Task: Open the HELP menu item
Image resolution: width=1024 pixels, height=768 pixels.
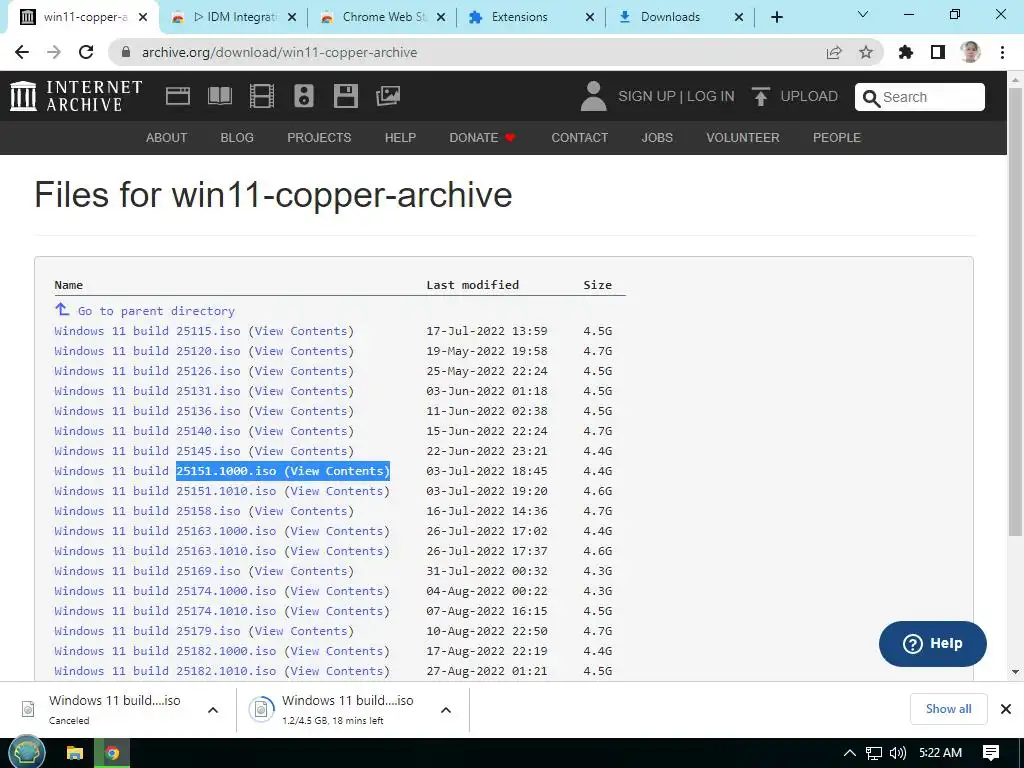Action: point(400,138)
